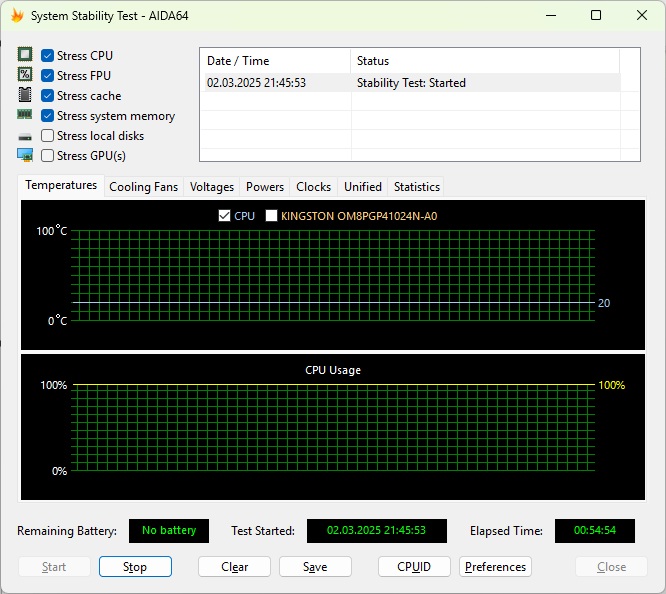Click the CPU chip icon beside Stress CPU
The height and width of the screenshot is (594, 666).
click(25, 56)
